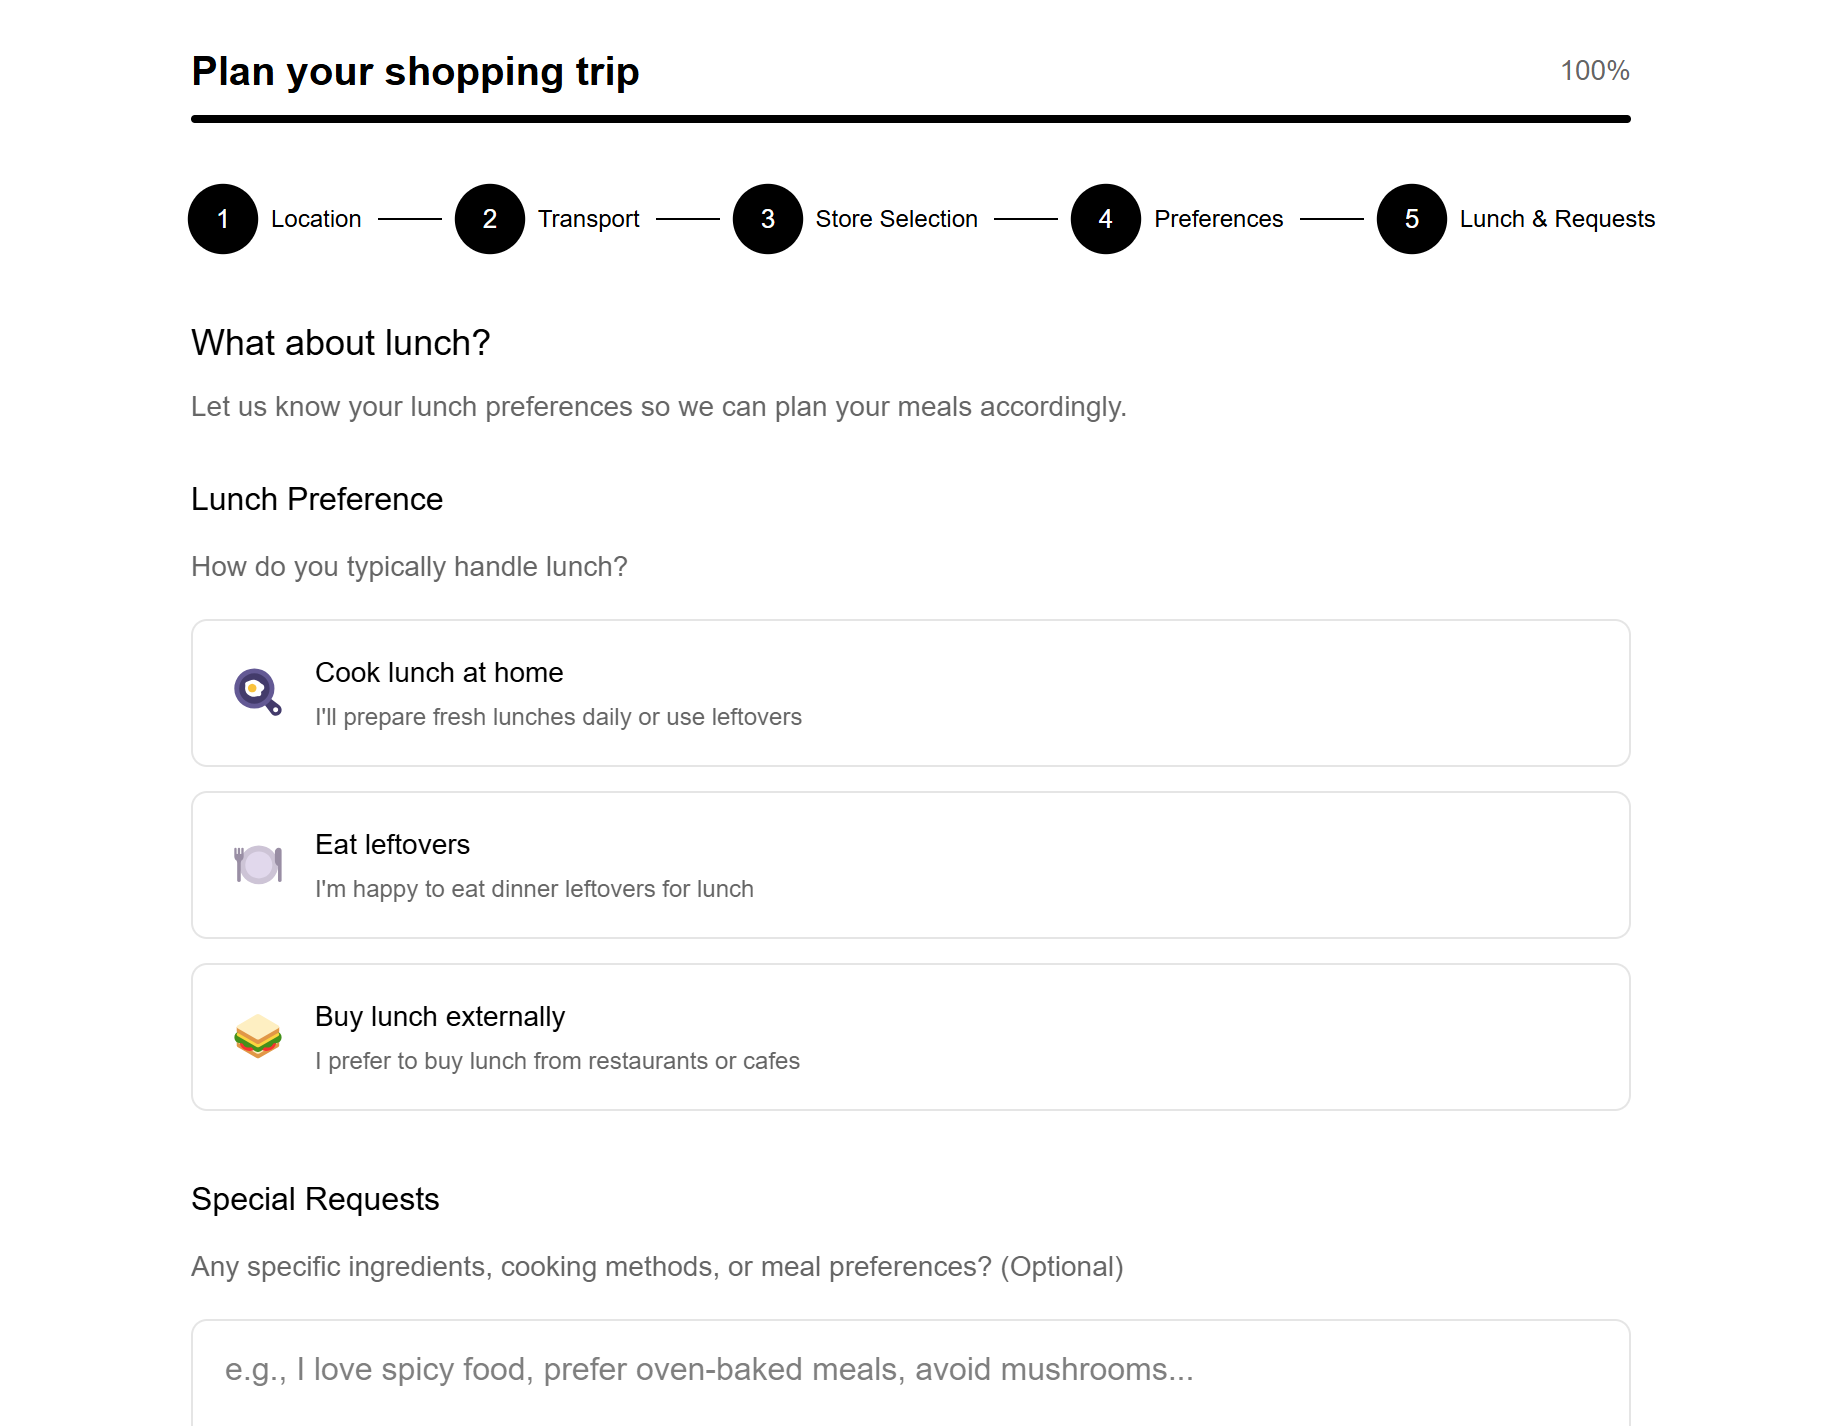Click the 100% progress indicator

[1595, 71]
